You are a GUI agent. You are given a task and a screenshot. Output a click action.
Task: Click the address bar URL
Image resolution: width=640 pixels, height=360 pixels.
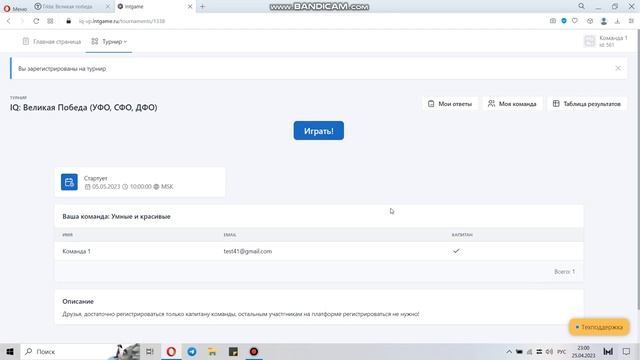122,21
